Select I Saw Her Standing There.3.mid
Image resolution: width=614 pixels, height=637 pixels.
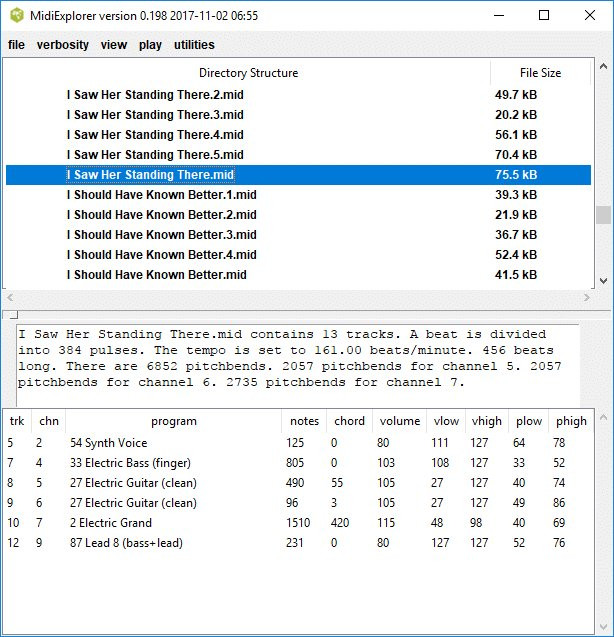[298, 115]
